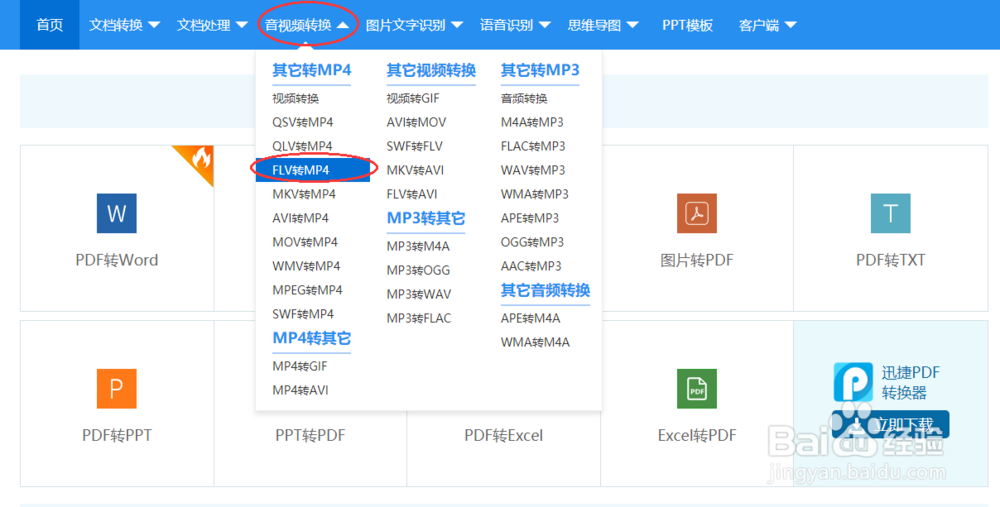Screen dimensions: 1000x507
Task: Select FLV转AVI option
Action: tap(412, 194)
